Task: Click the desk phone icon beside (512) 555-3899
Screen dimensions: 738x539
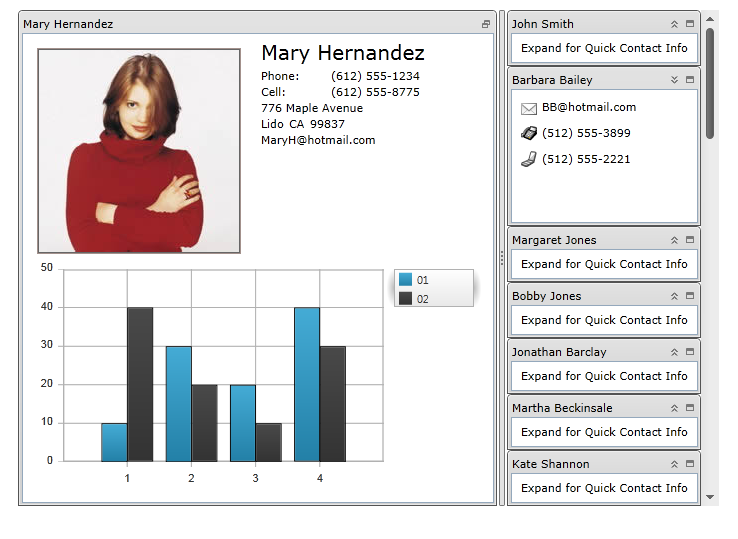Action: tap(529, 133)
